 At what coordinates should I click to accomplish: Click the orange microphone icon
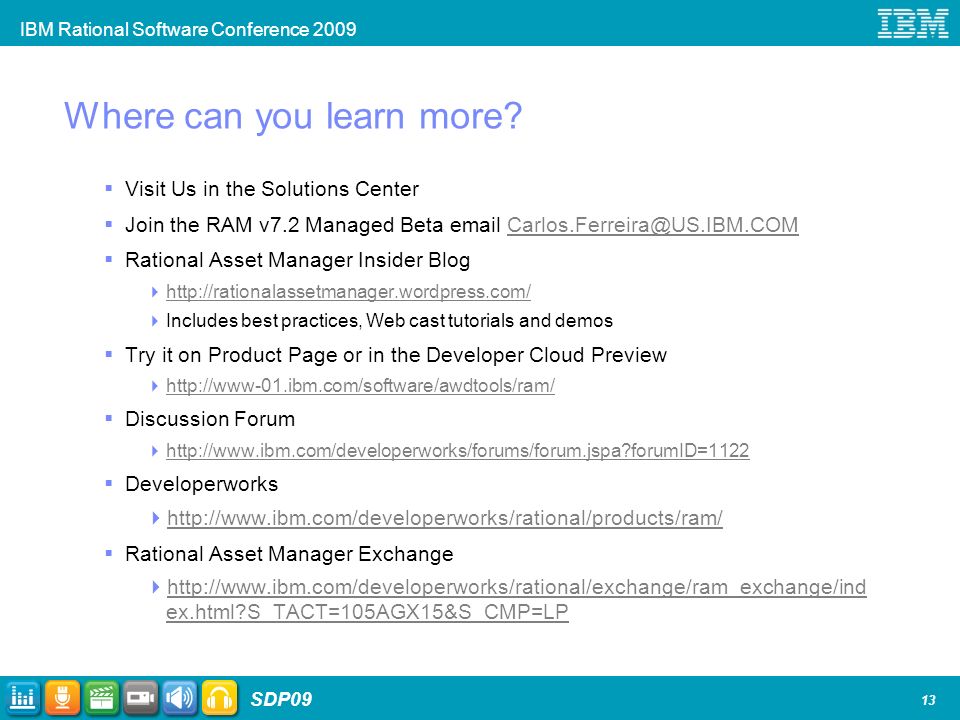coord(62,697)
